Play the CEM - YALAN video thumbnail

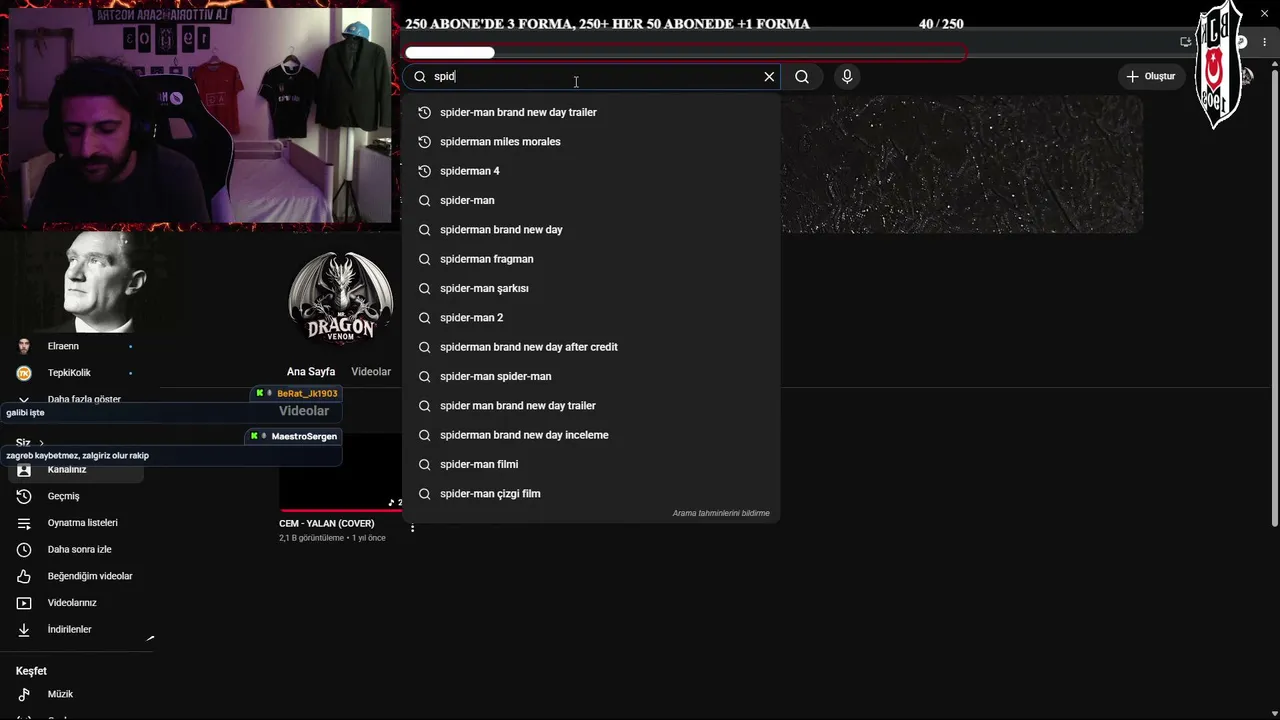pos(340,472)
